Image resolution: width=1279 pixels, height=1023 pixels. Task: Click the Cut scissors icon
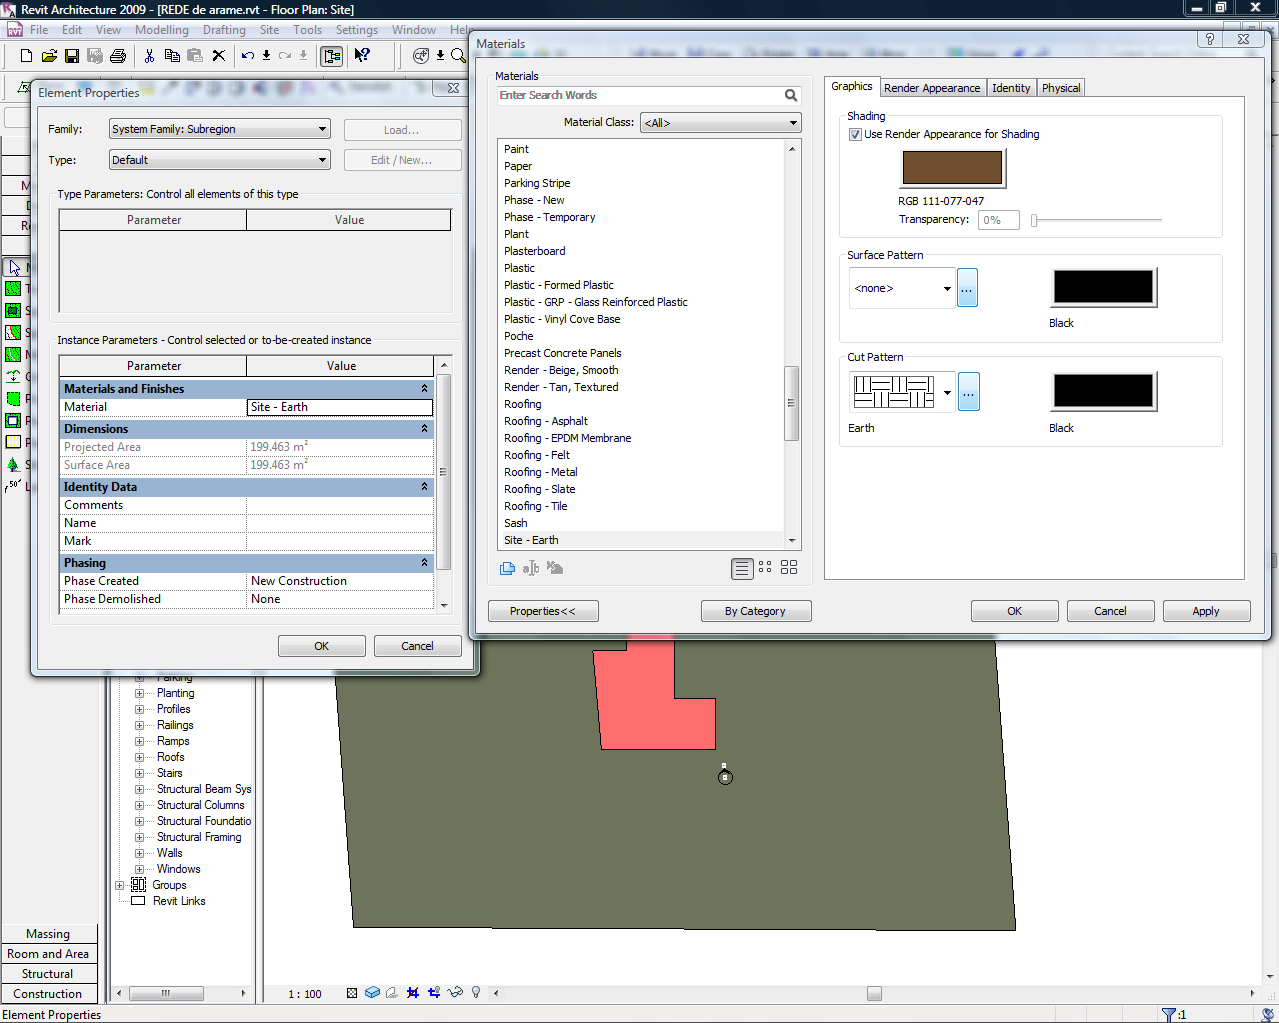pyautogui.click(x=149, y=56)
